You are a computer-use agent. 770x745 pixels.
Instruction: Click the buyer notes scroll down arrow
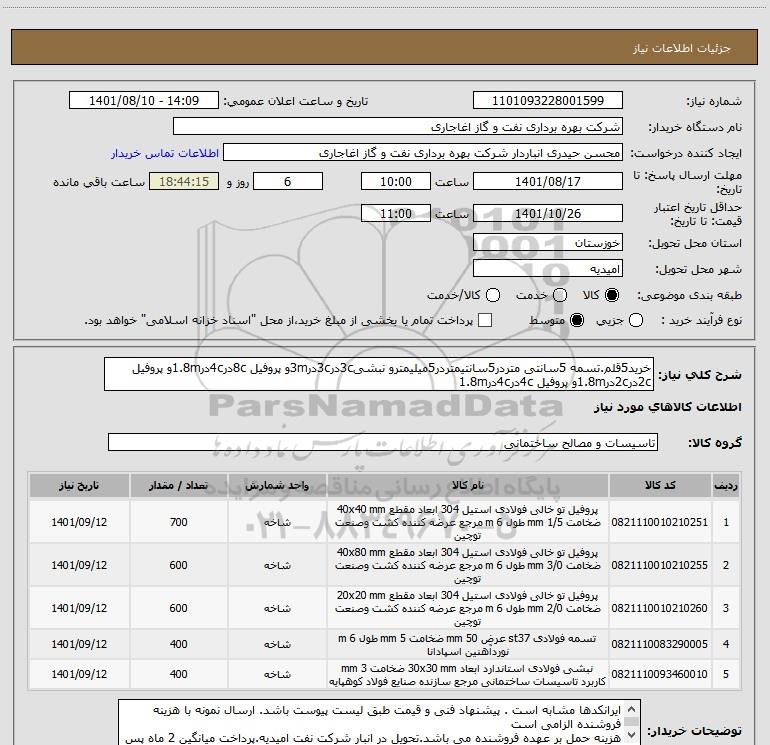coord(632,735)
